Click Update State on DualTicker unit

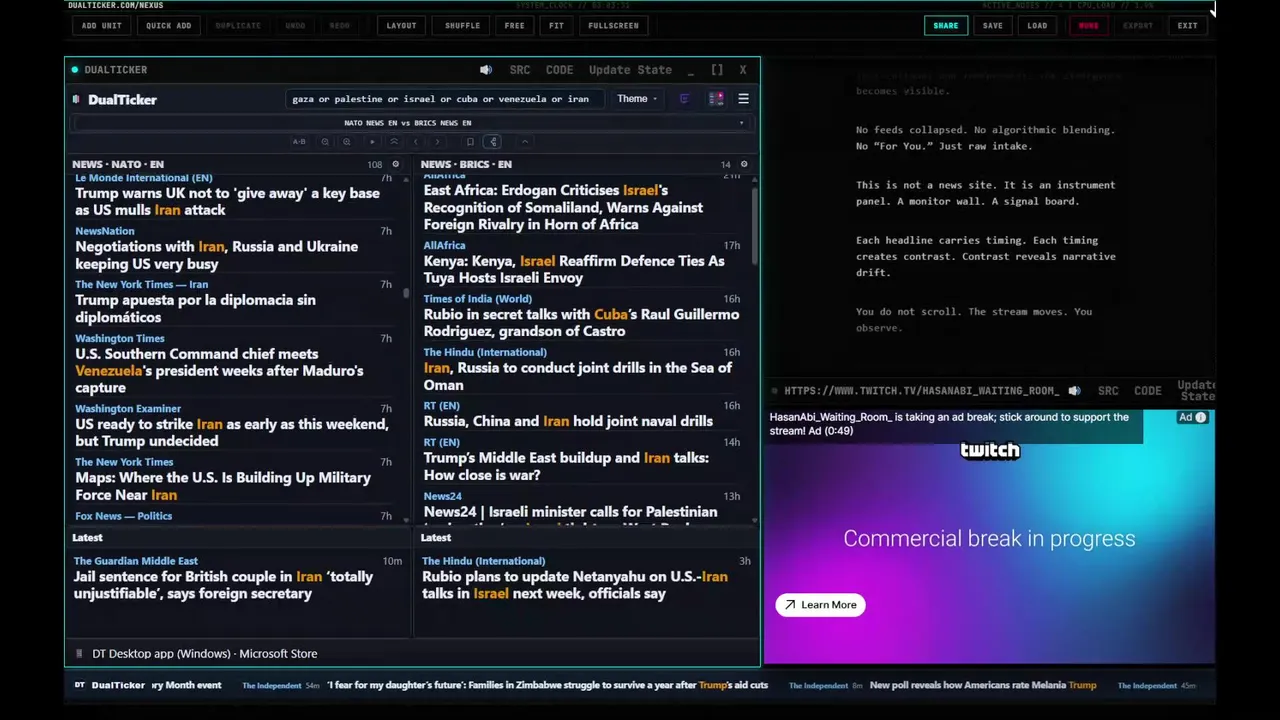pyautogui.click(x=630, y=70)
